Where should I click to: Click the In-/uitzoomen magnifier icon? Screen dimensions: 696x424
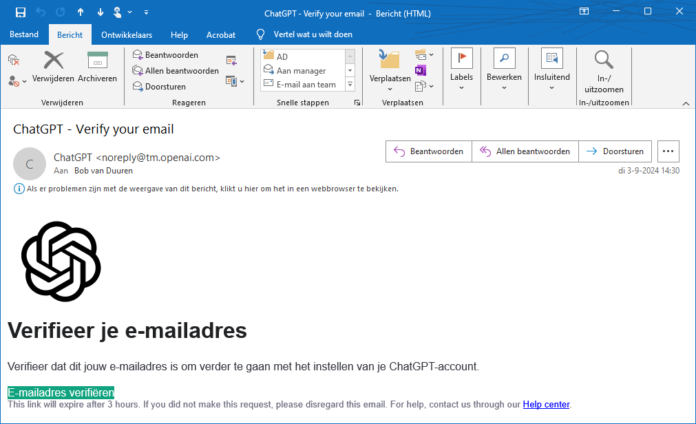point(604,60)
